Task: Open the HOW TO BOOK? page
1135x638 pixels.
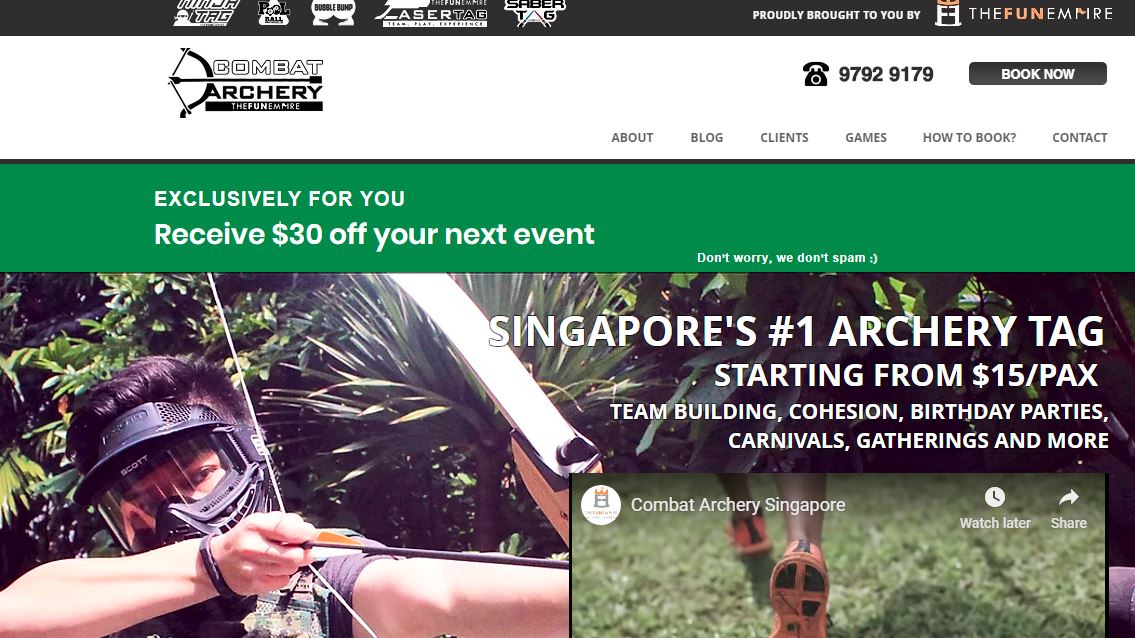Action: [969, 138]
